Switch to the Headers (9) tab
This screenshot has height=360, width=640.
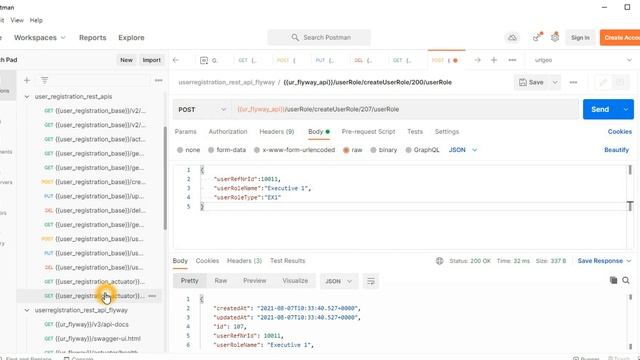point(277,132)
